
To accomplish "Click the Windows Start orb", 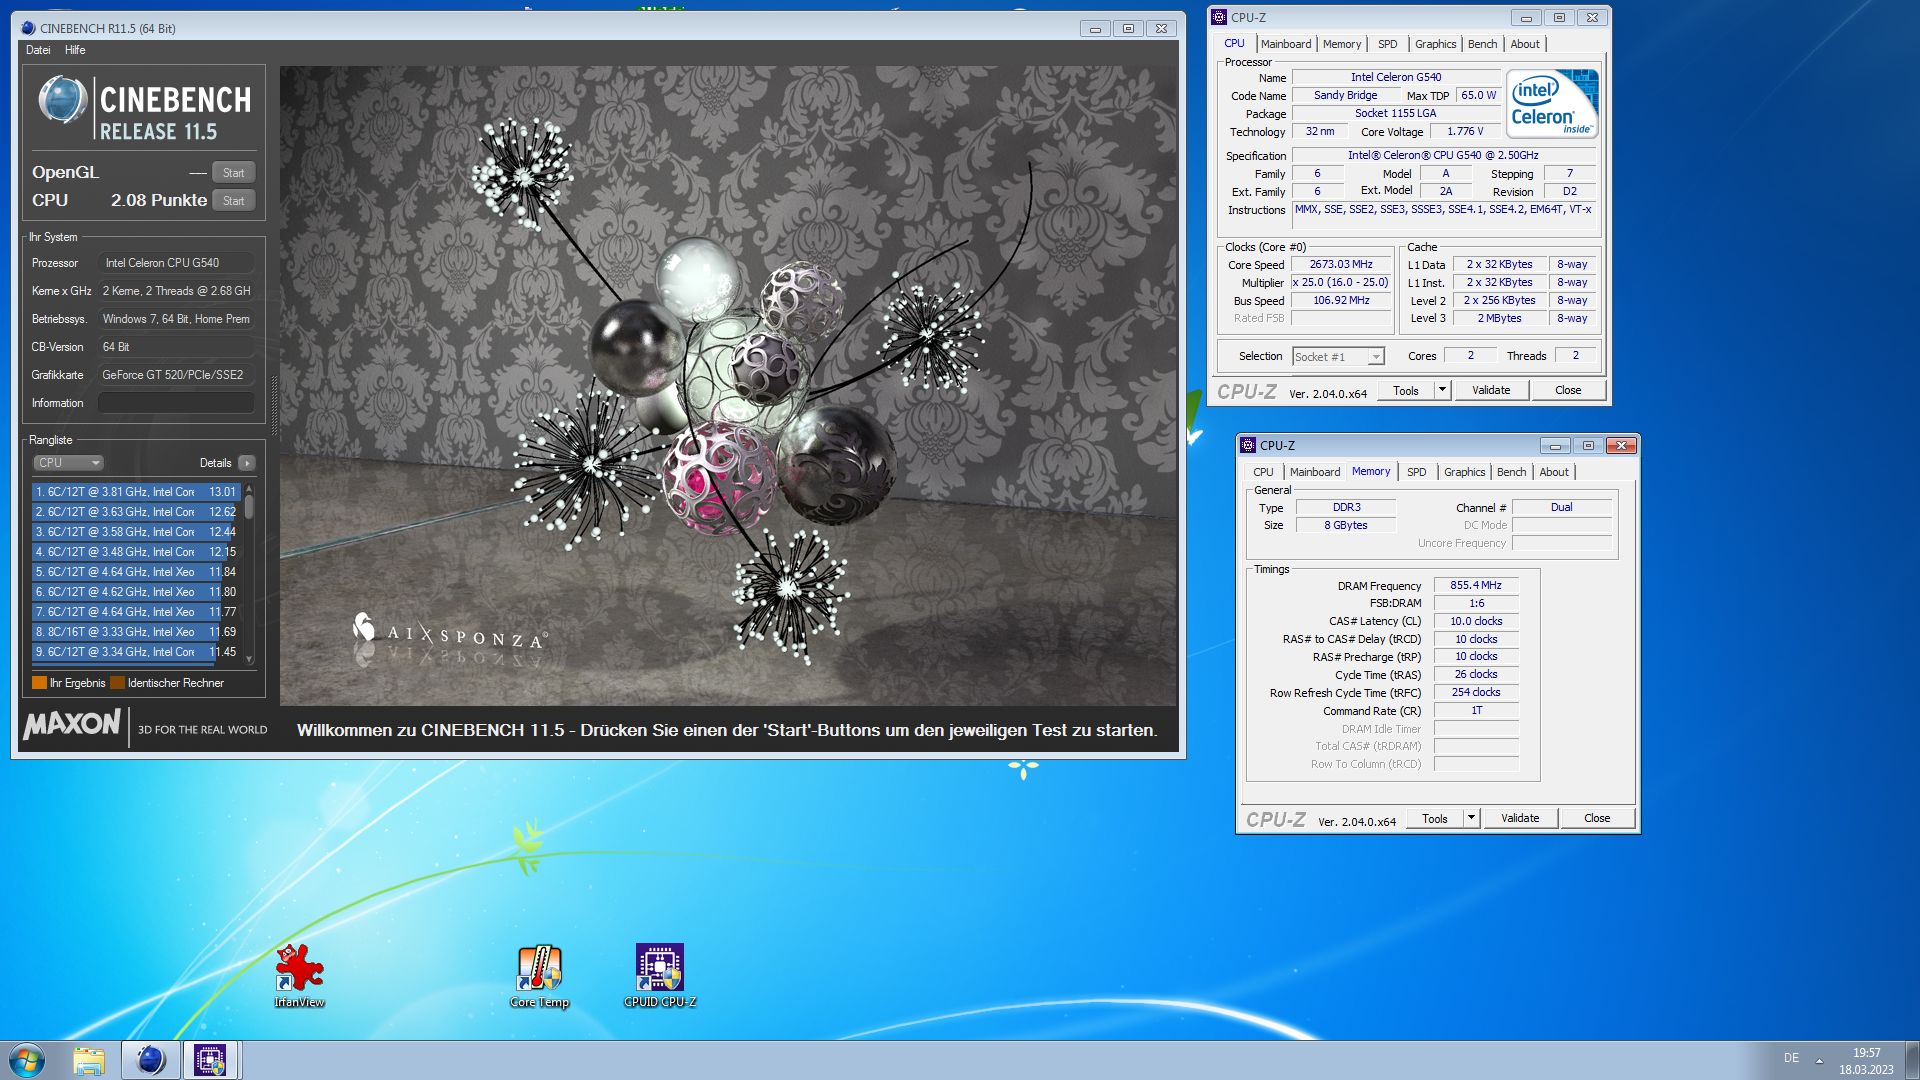I will (27, 1060).
